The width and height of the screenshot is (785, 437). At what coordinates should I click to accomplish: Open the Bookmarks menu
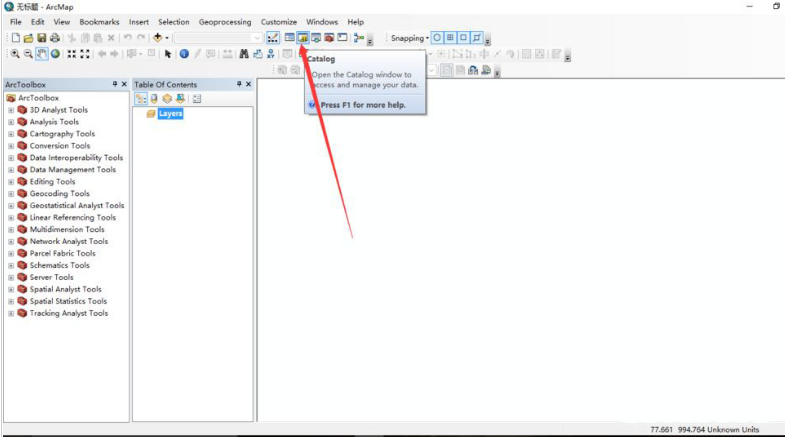99,22
